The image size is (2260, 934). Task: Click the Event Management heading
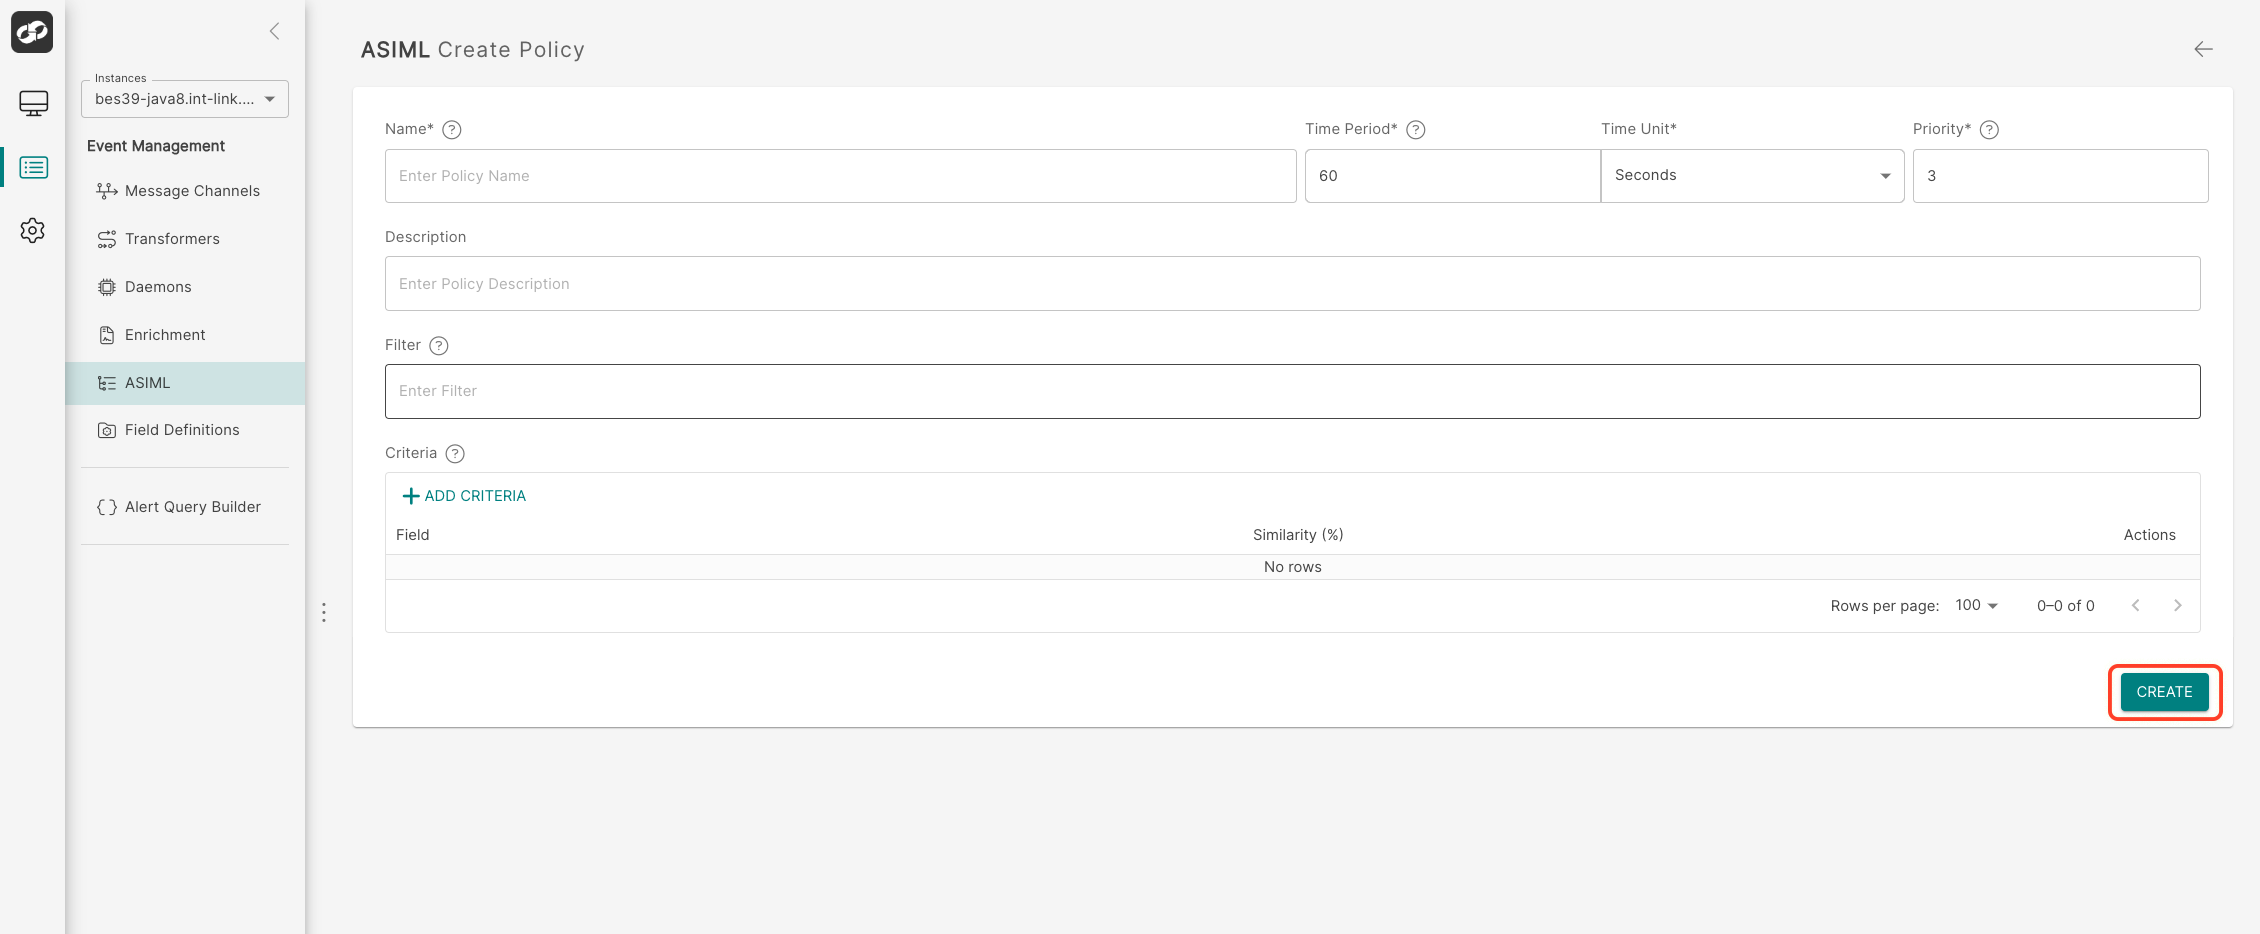point(156,146)
